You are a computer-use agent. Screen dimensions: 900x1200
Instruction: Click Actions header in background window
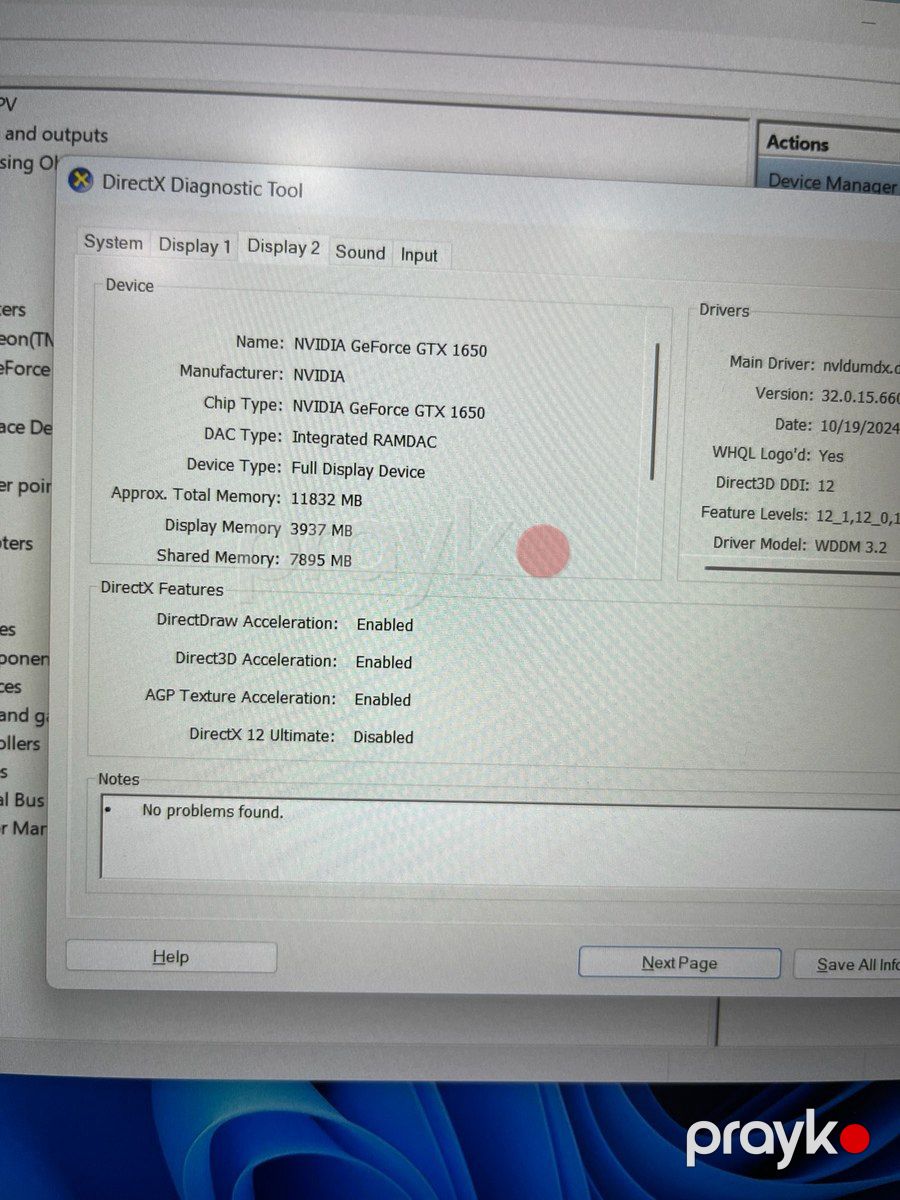(797, 143)
